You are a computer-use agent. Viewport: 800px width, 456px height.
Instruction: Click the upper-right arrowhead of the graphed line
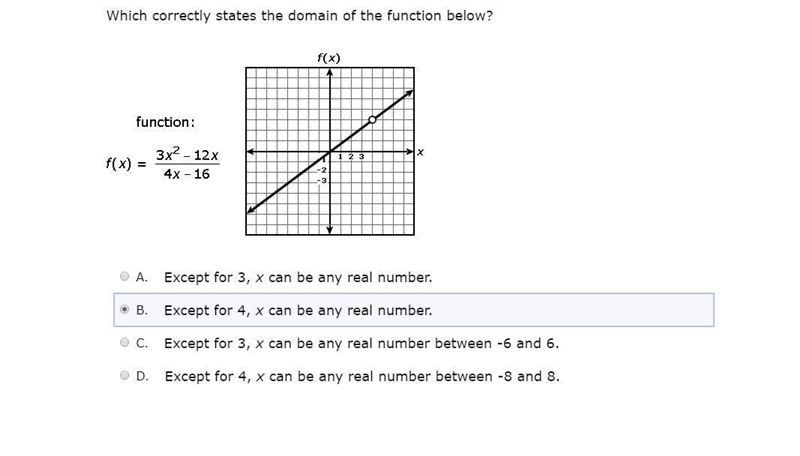tap(410, 93)
